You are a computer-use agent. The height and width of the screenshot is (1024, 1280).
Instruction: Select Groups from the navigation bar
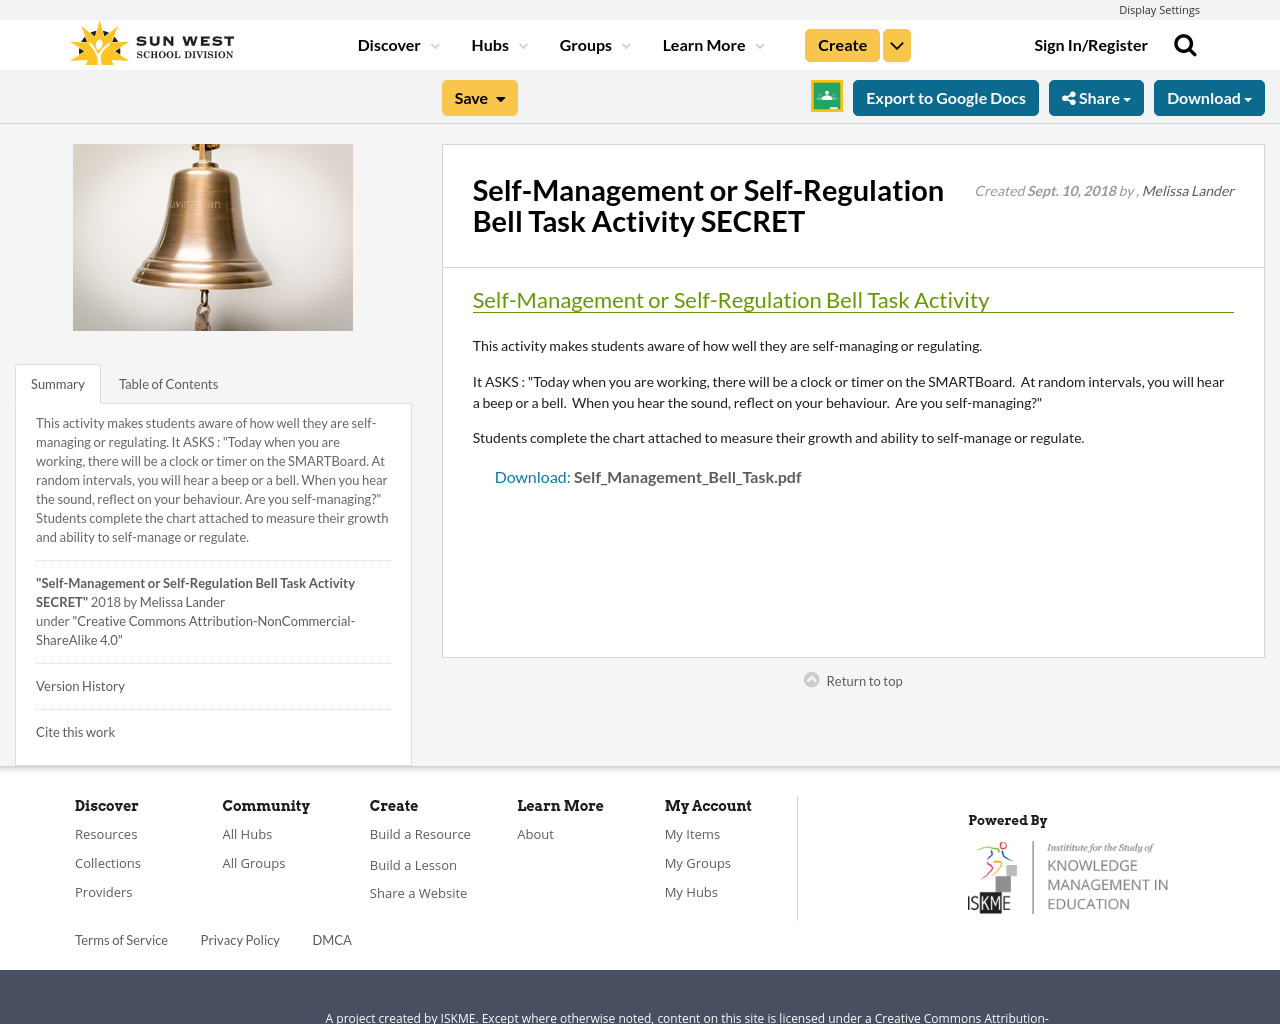pos(586,44)
